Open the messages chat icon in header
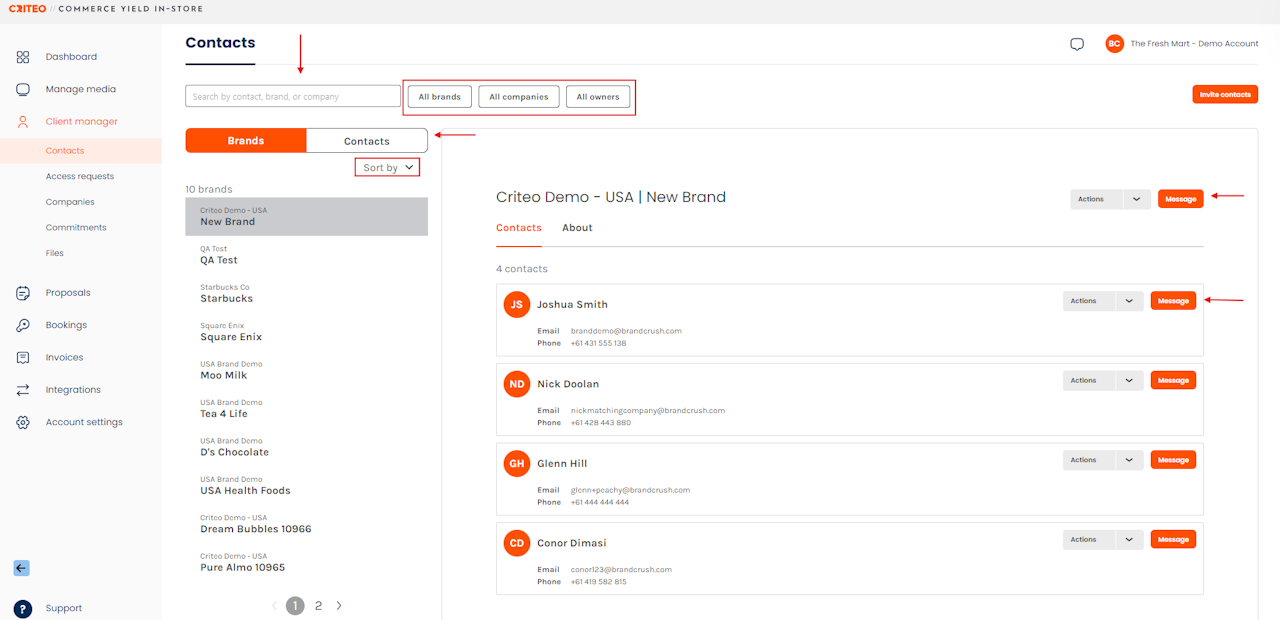 click(1077, 44)
